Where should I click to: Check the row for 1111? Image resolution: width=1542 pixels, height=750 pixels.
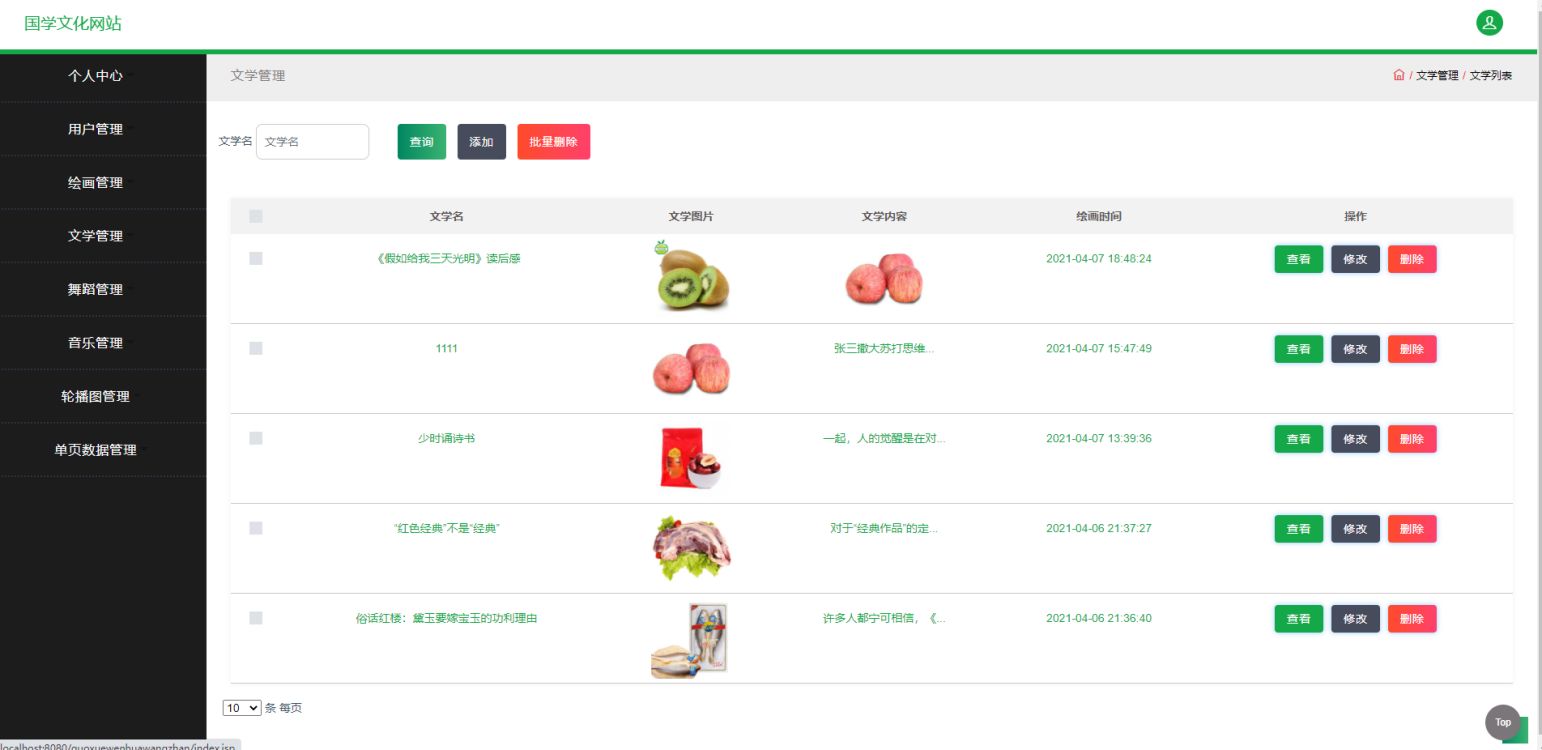[x=256, y=348]
